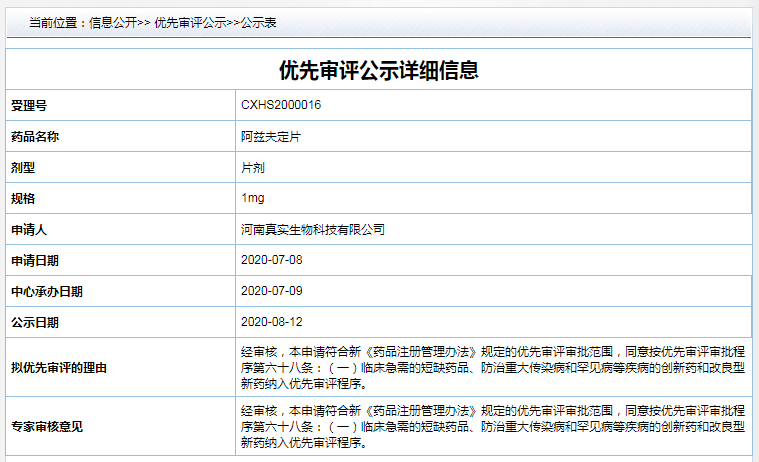759x462 pixels.
Task: Click the 拟优先审评的理由 label cell
Action: [x=121, y=367]
